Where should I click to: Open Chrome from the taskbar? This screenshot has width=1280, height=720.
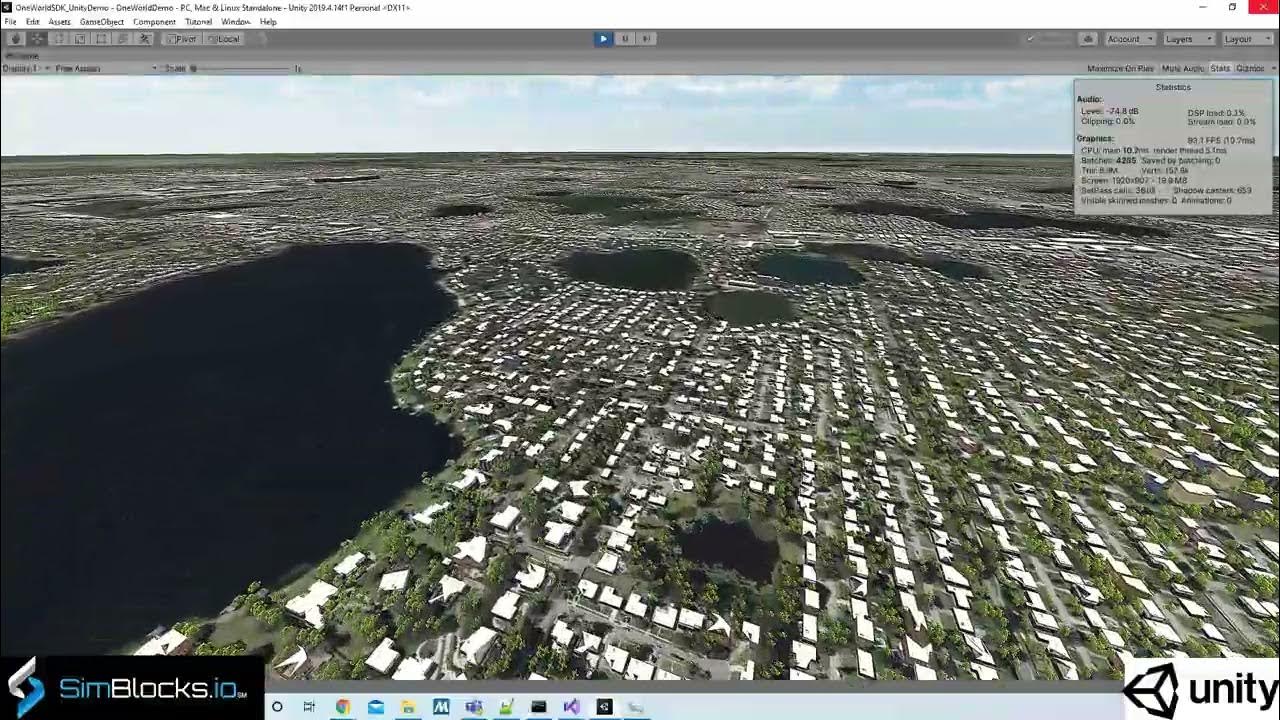(343, 707)
